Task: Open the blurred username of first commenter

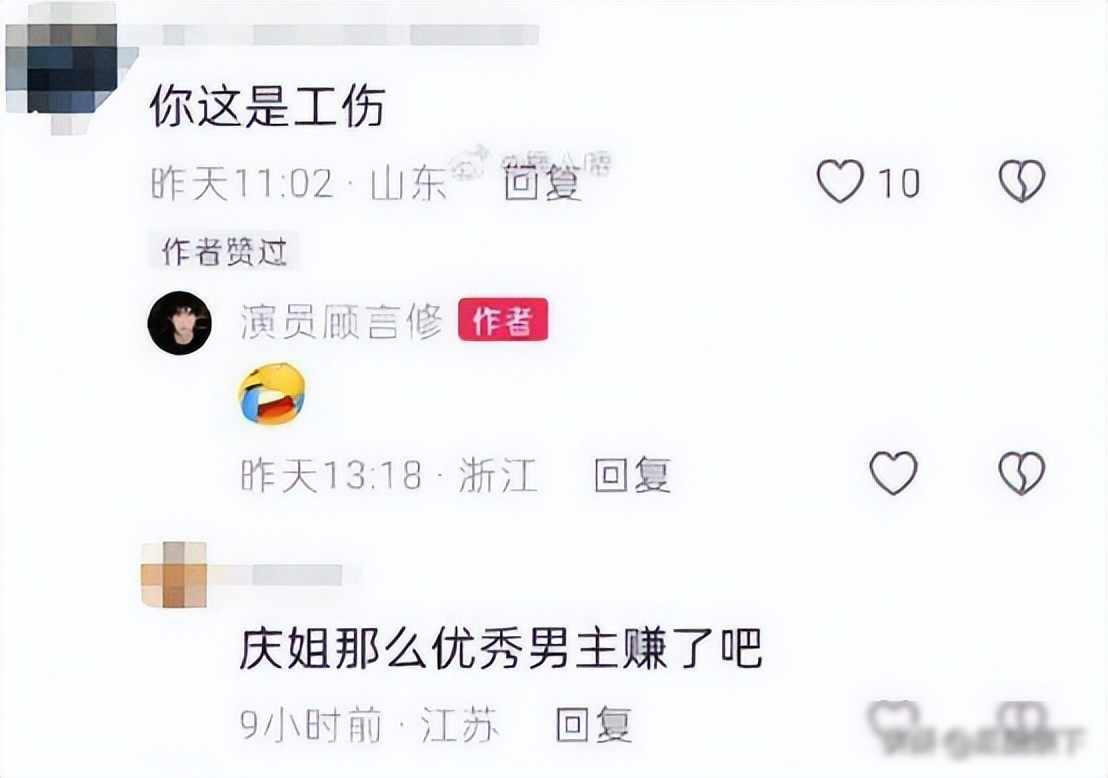Action: pyautogui.click(x=339, y=33)
